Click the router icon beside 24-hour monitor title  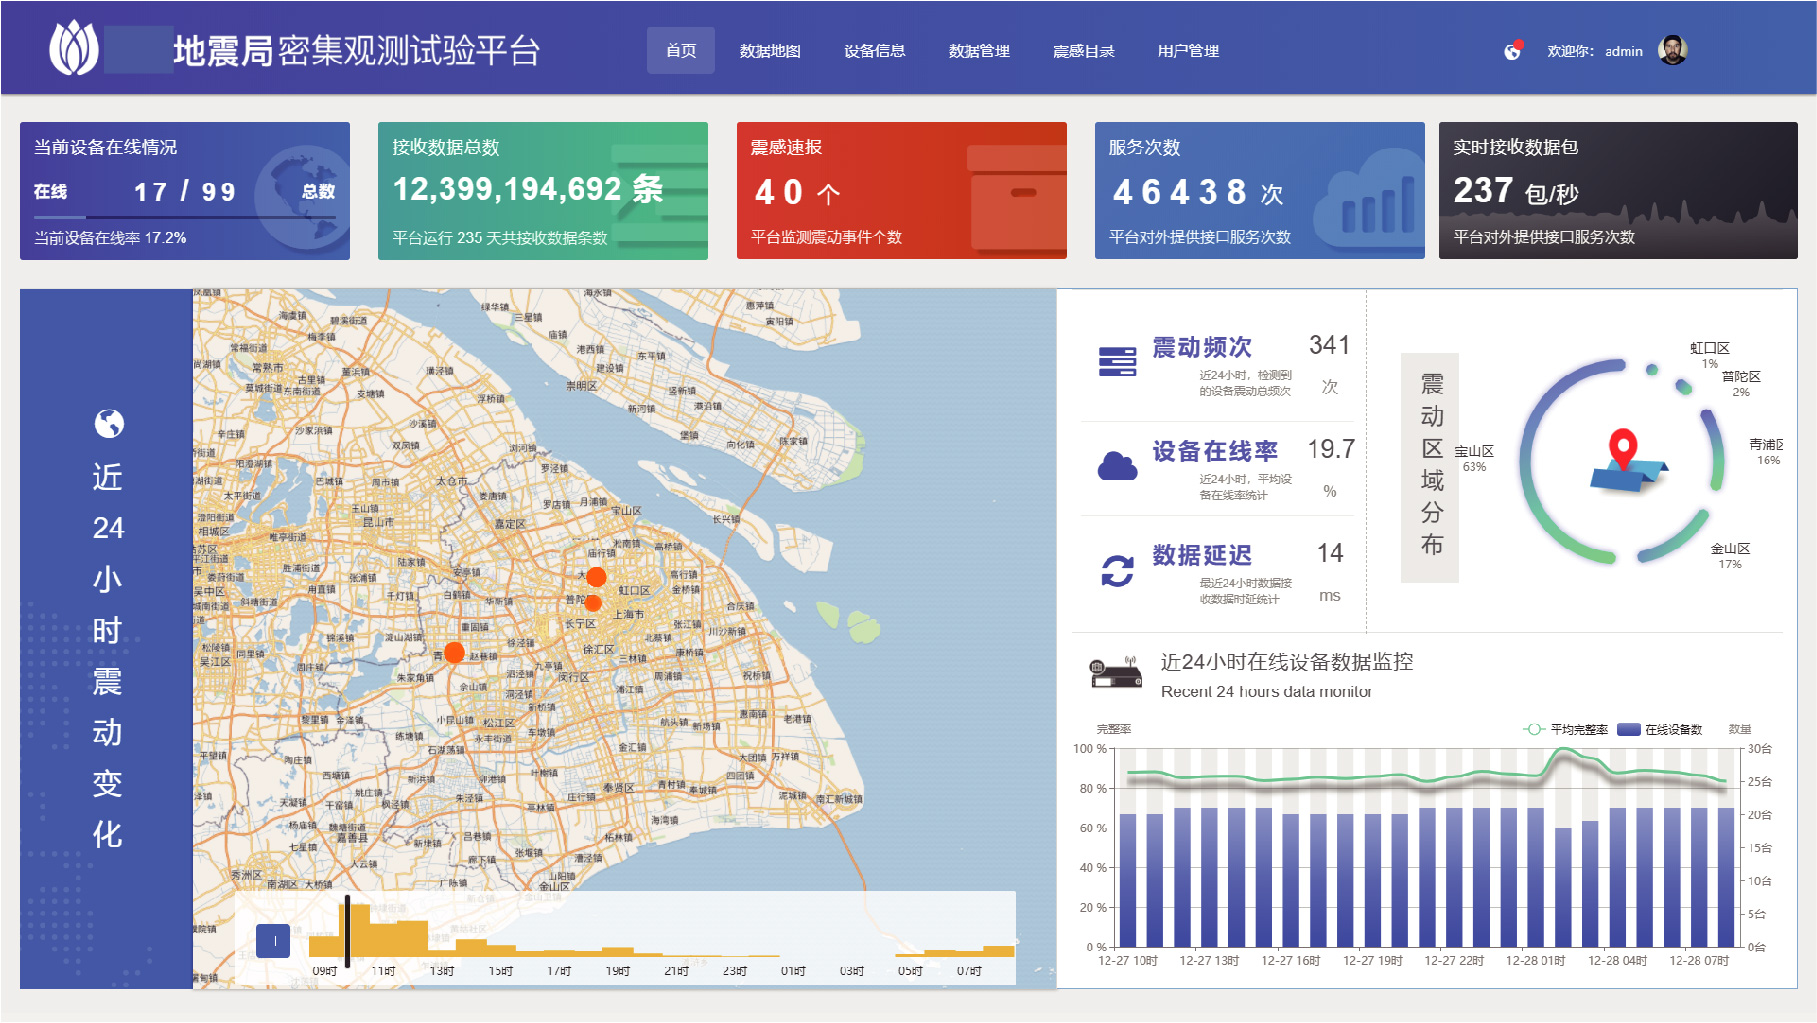coord(1116,674)
